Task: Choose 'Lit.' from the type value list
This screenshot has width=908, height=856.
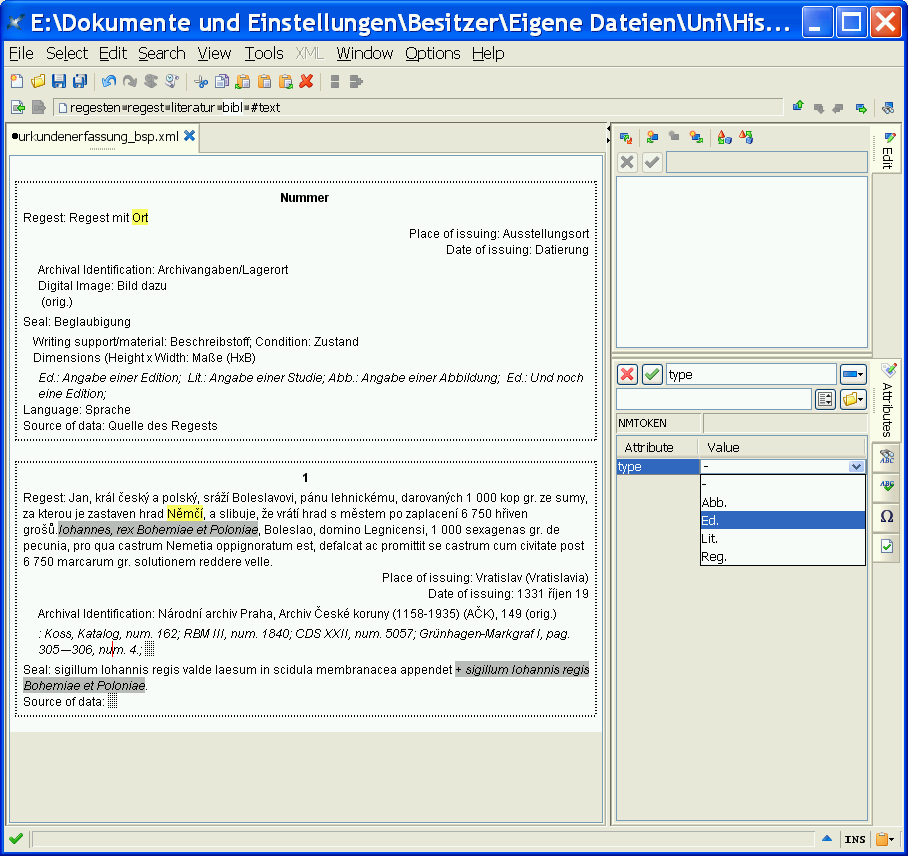Action: [x=782, y=538]
